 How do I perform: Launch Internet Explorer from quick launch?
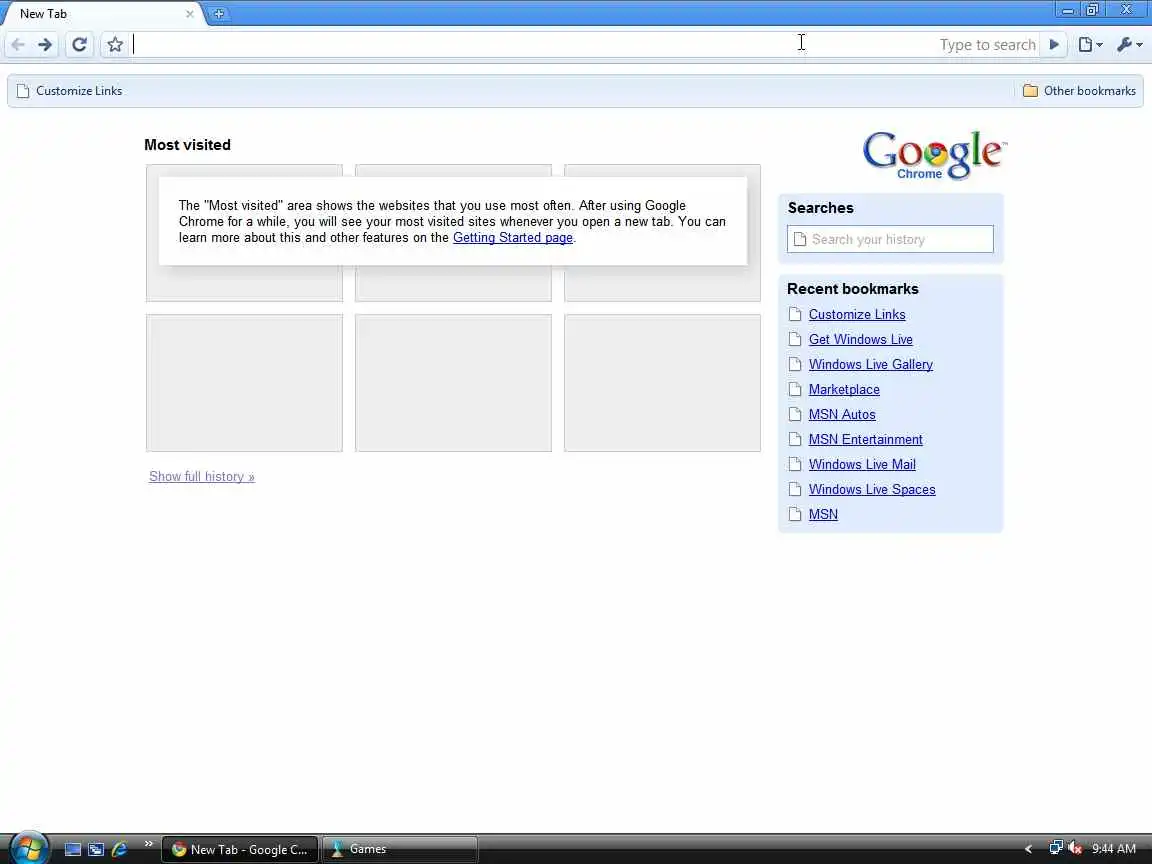point(119,849)
